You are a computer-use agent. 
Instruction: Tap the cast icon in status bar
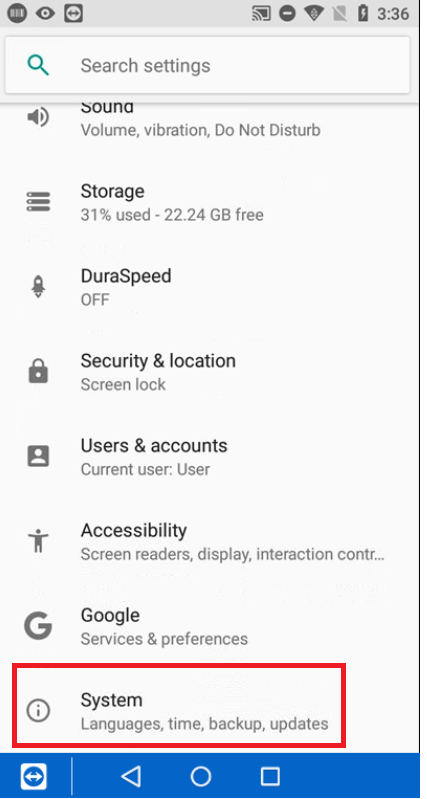point(261,14)
